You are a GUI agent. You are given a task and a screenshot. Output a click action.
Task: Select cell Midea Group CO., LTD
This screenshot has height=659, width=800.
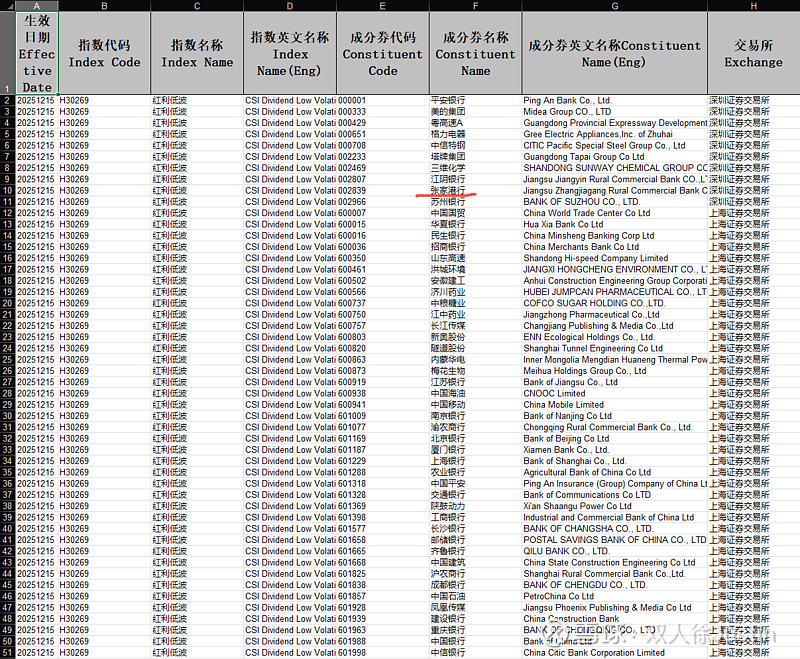coord(614,112)
